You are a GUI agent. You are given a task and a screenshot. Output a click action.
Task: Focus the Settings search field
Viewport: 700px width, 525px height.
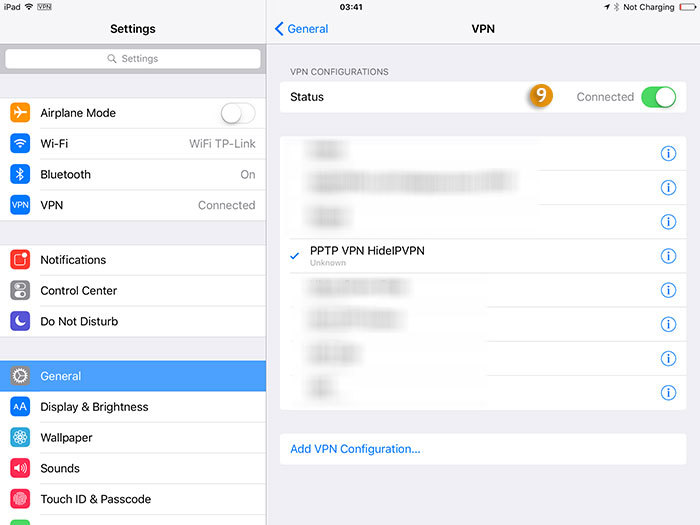pos(133,58)
